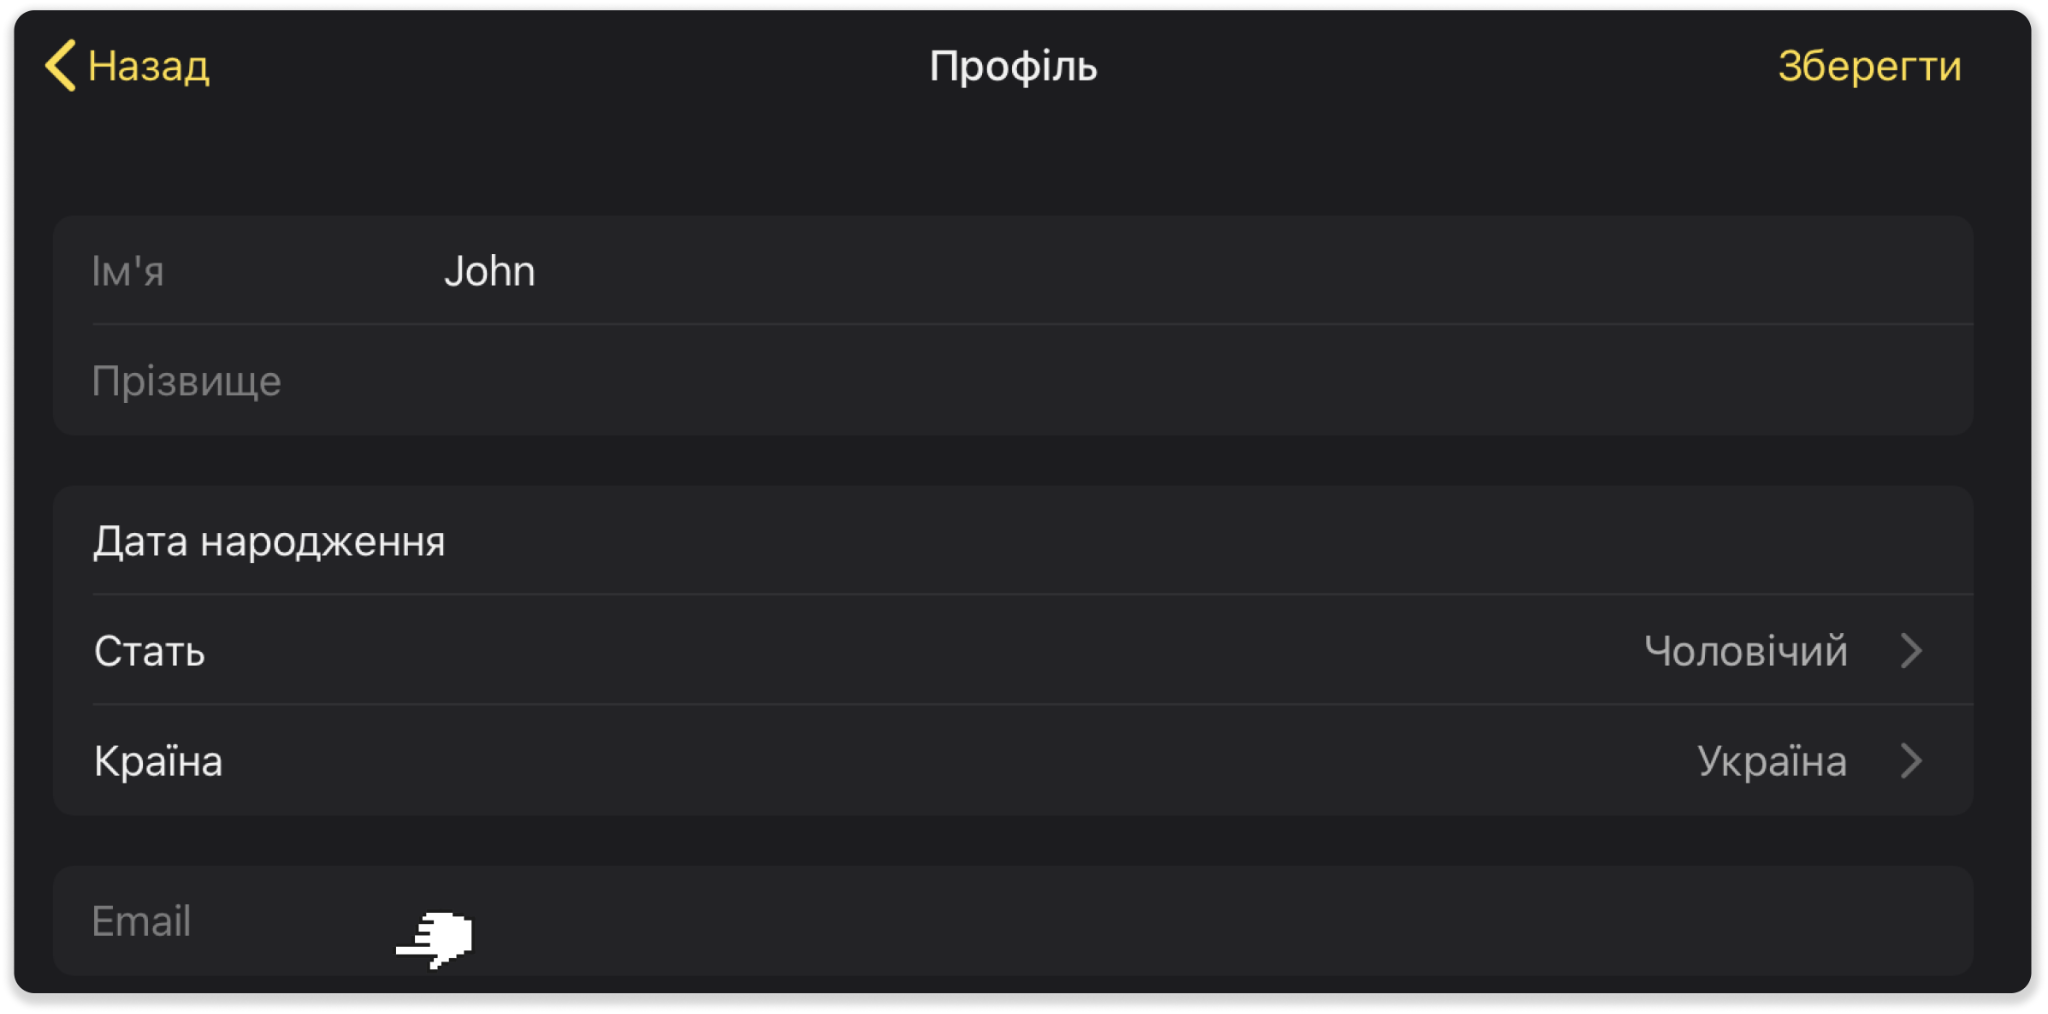2048x1014 pixels.
Task: Select the Країна country row label
Action: pos(158,762)
